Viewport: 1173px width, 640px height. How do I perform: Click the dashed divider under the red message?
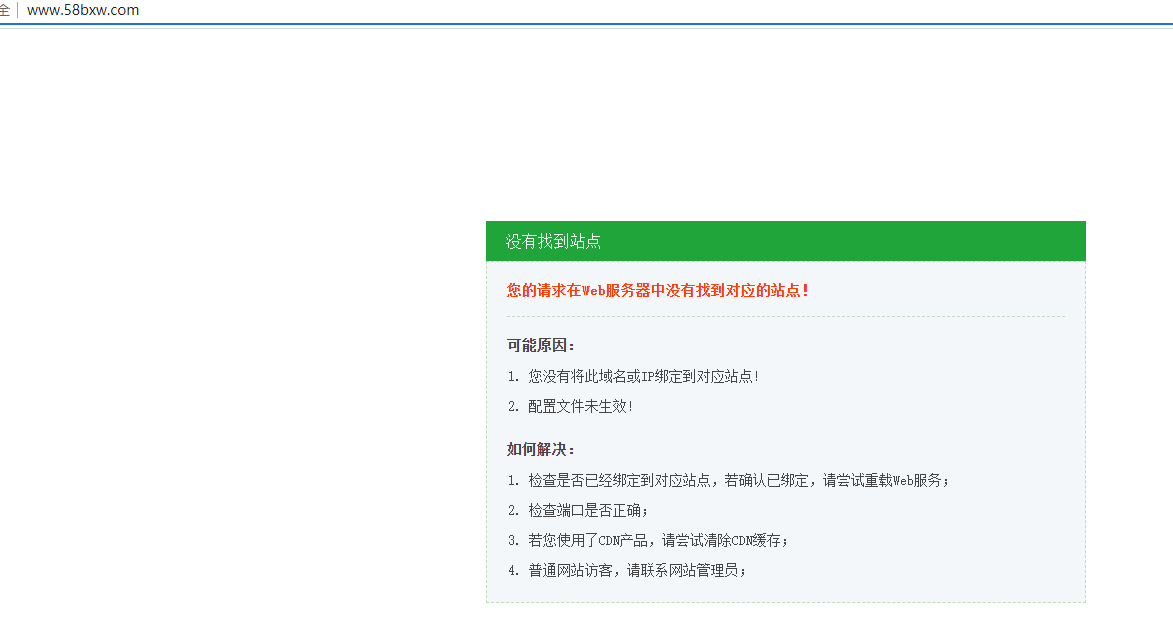click(785, 316)
